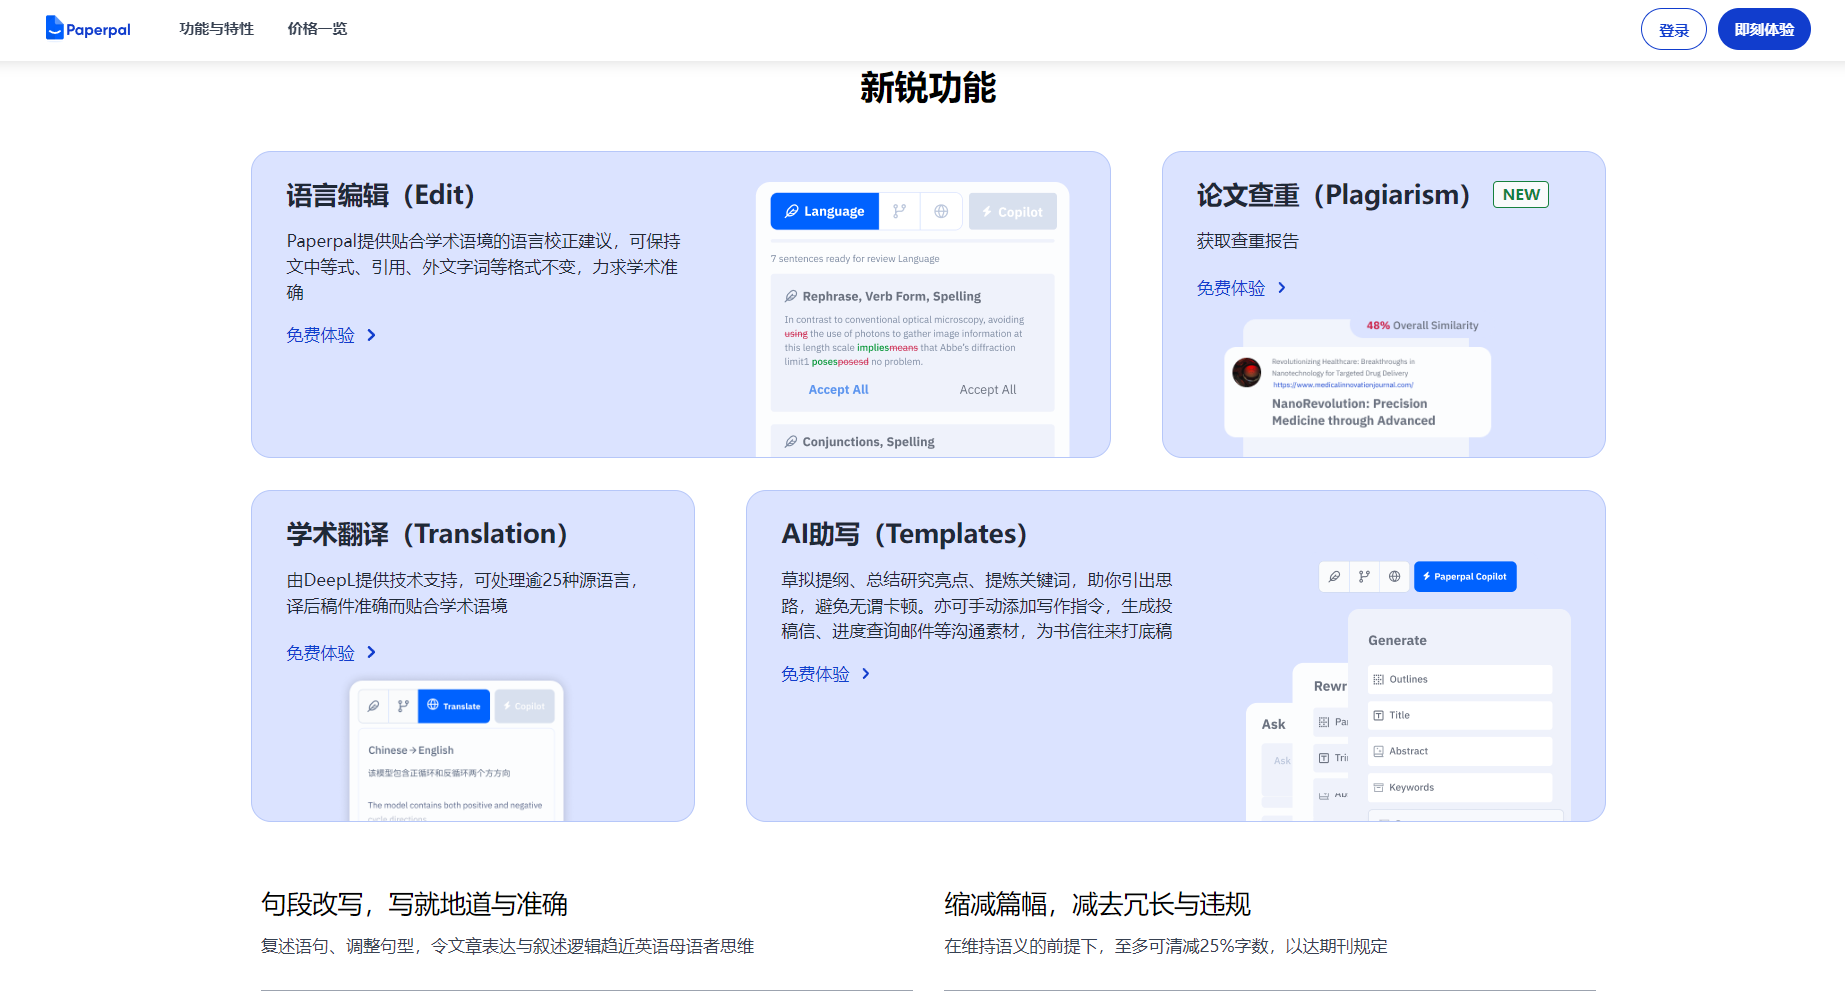This screenshot has height=1006, width=1845.
Task: Click the 登录 button
Action: pos(1673,29)
